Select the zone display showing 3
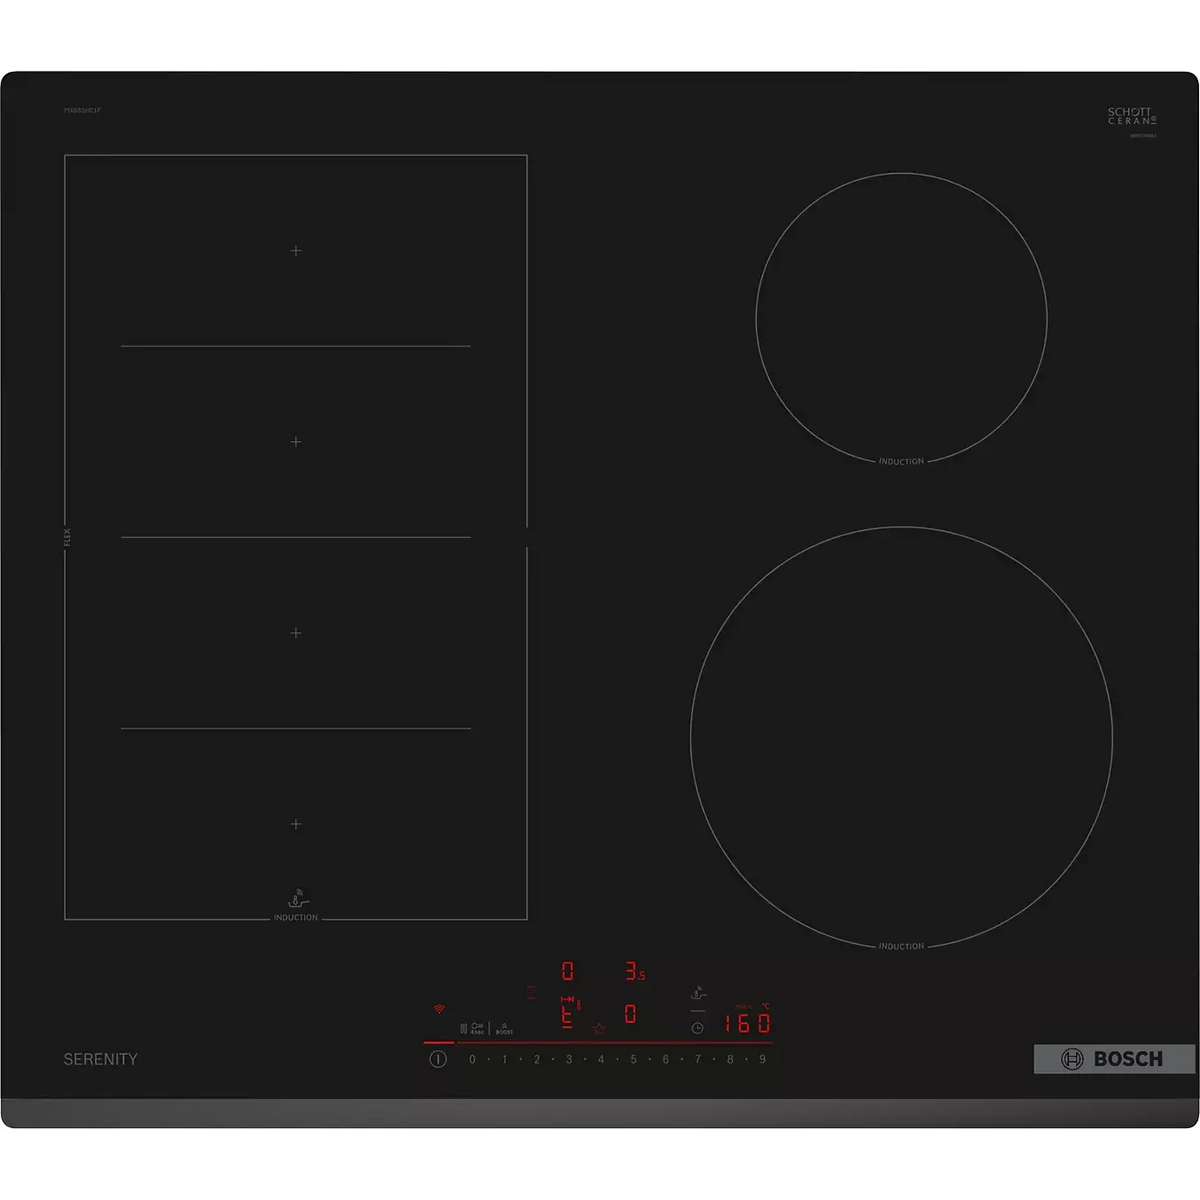Screen dimensions: 1200x1200 635,970
